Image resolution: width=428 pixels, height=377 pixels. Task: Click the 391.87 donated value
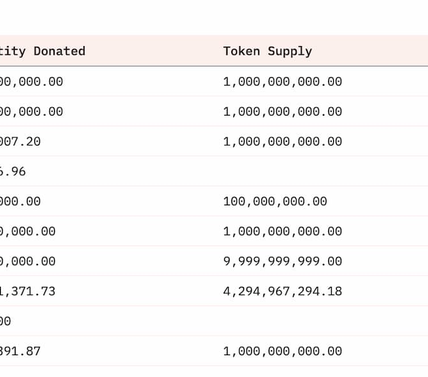[x=20, y=351]
